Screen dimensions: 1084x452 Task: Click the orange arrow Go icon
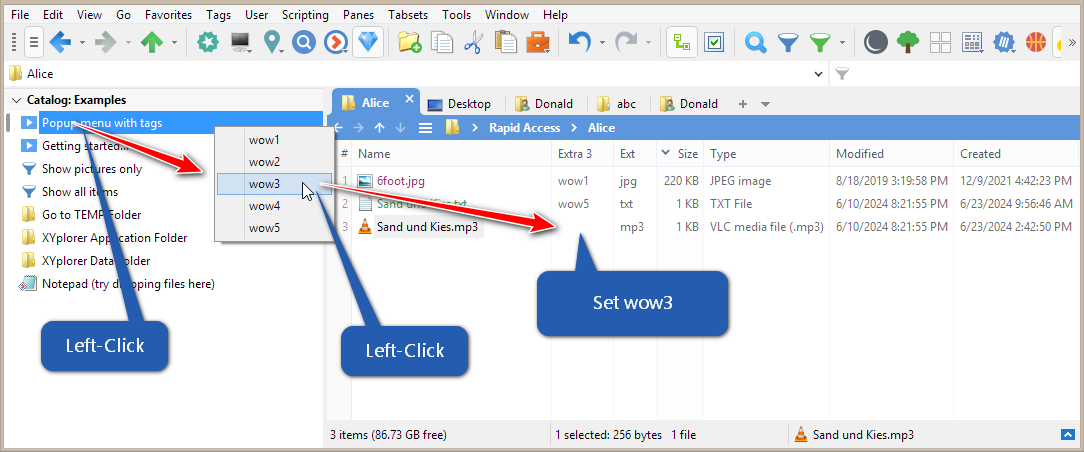tap(336, 43)
